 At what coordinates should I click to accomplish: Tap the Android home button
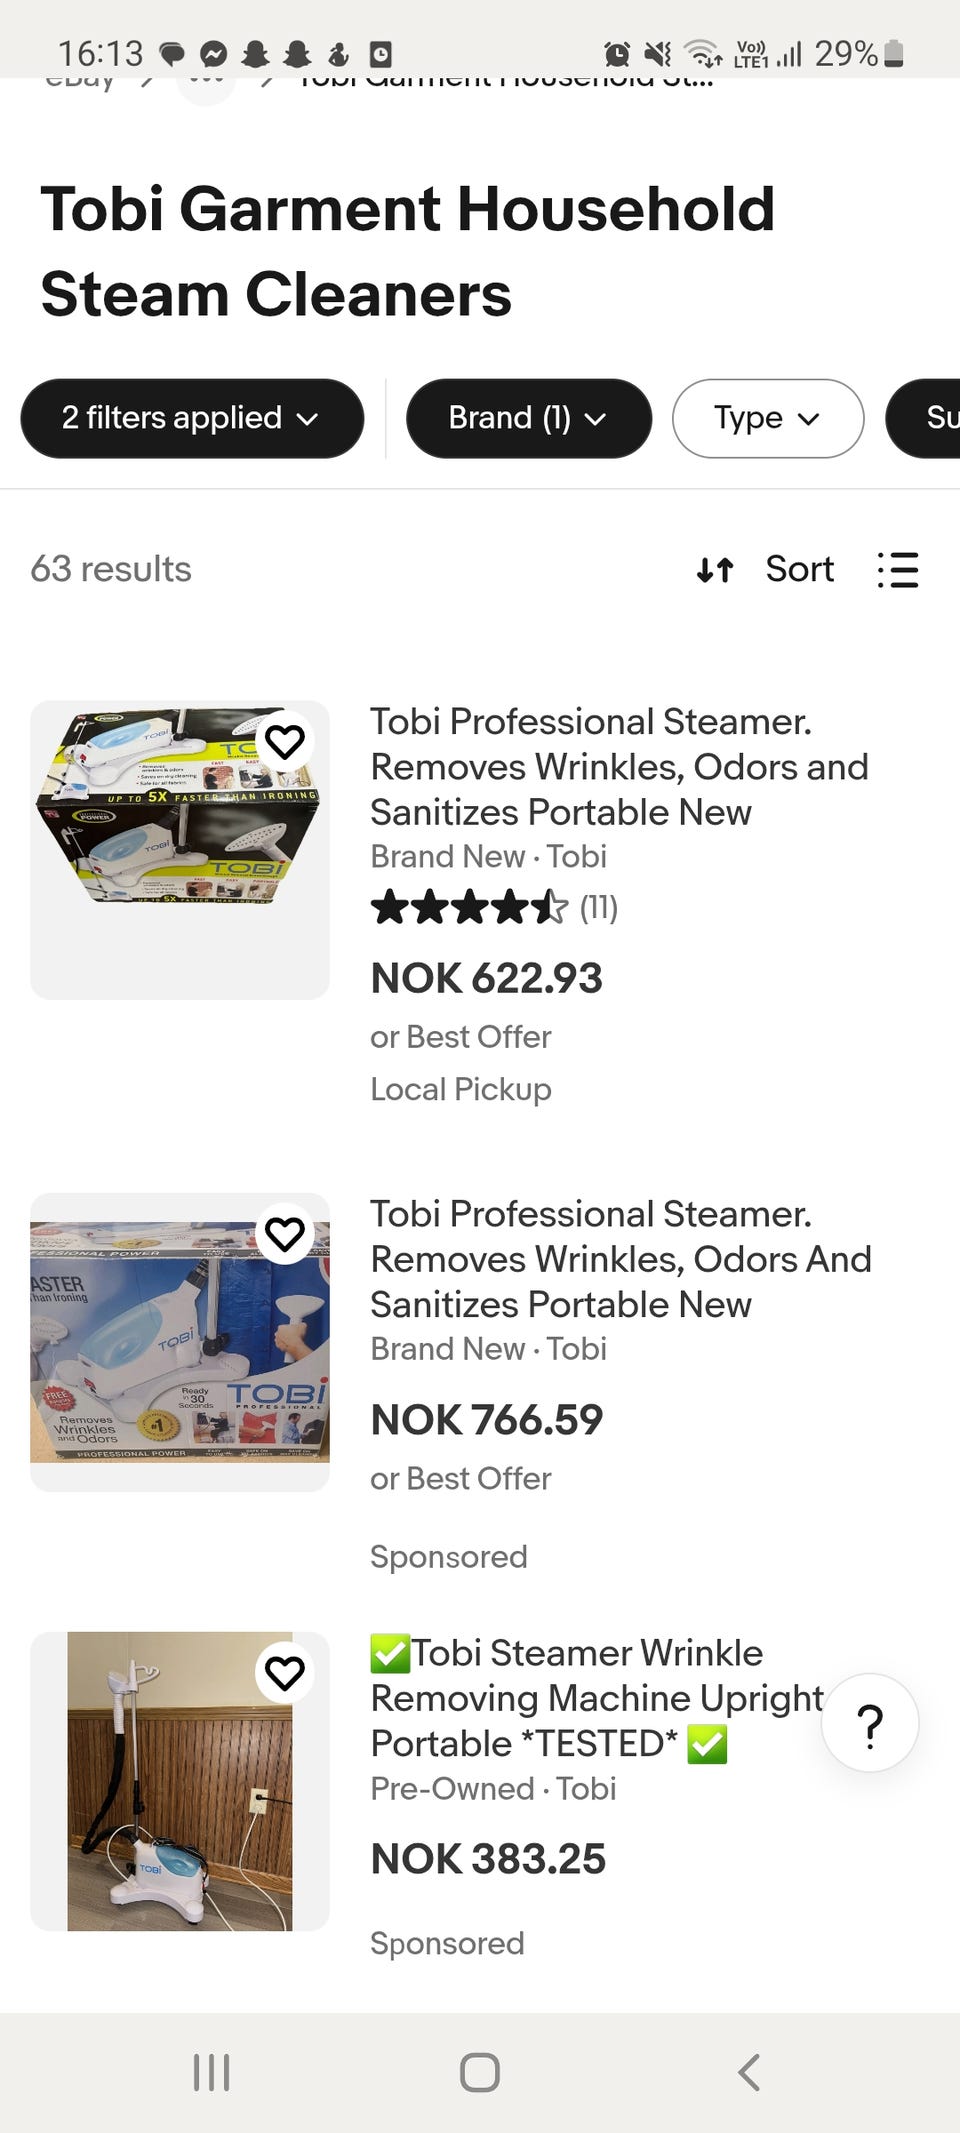[x=480, y=2072]
